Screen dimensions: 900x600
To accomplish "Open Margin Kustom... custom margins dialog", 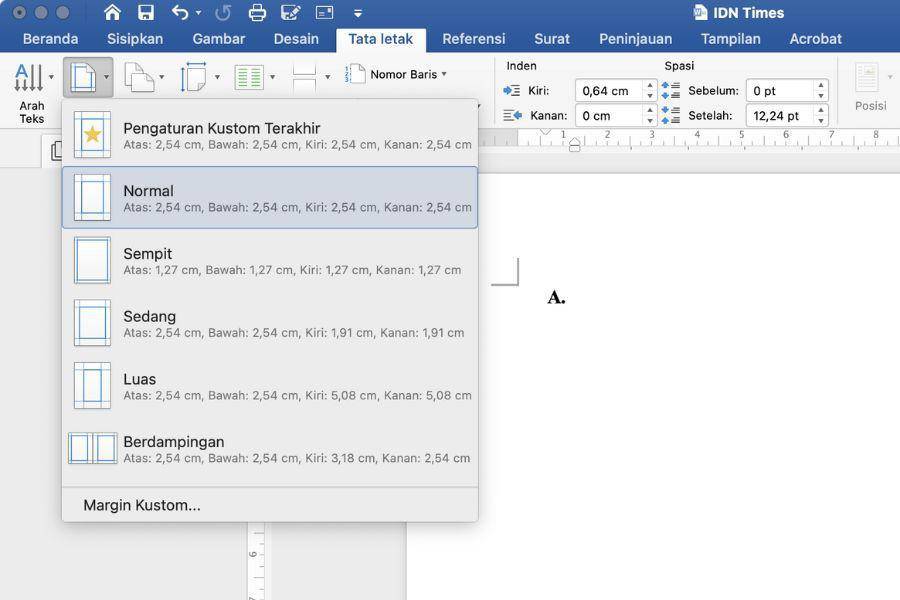I will click(x=270, y=505).
